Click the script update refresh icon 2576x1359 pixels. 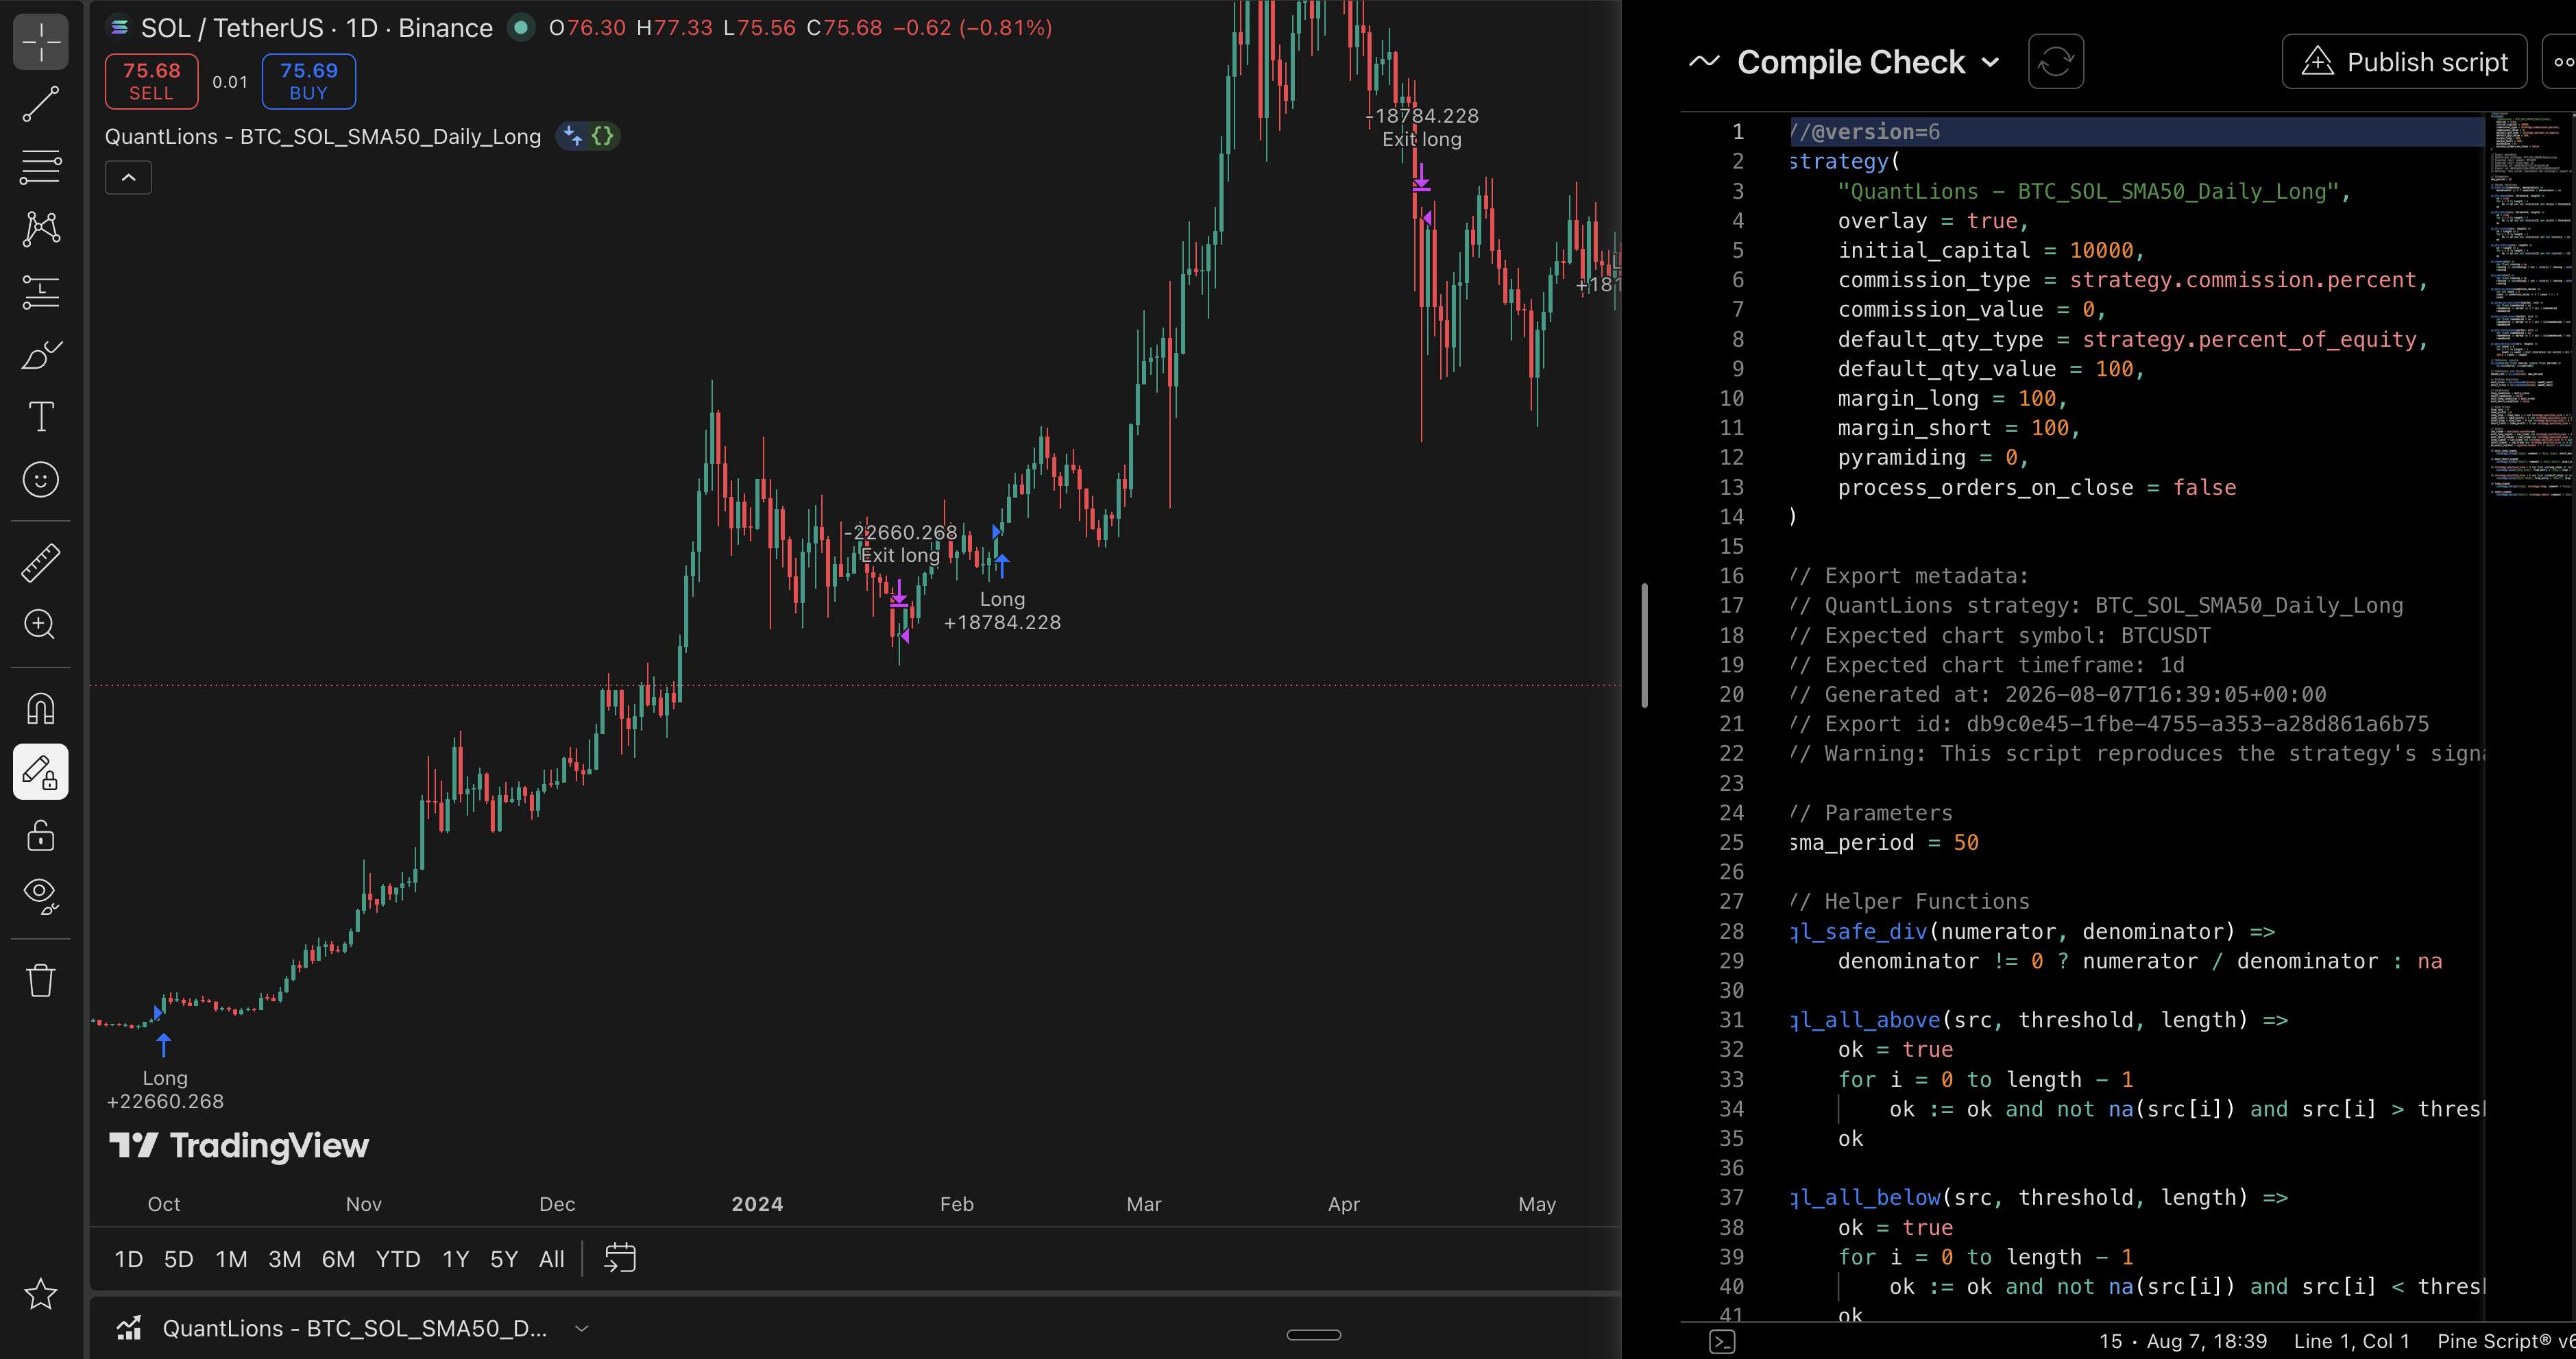click(2055, 62)
